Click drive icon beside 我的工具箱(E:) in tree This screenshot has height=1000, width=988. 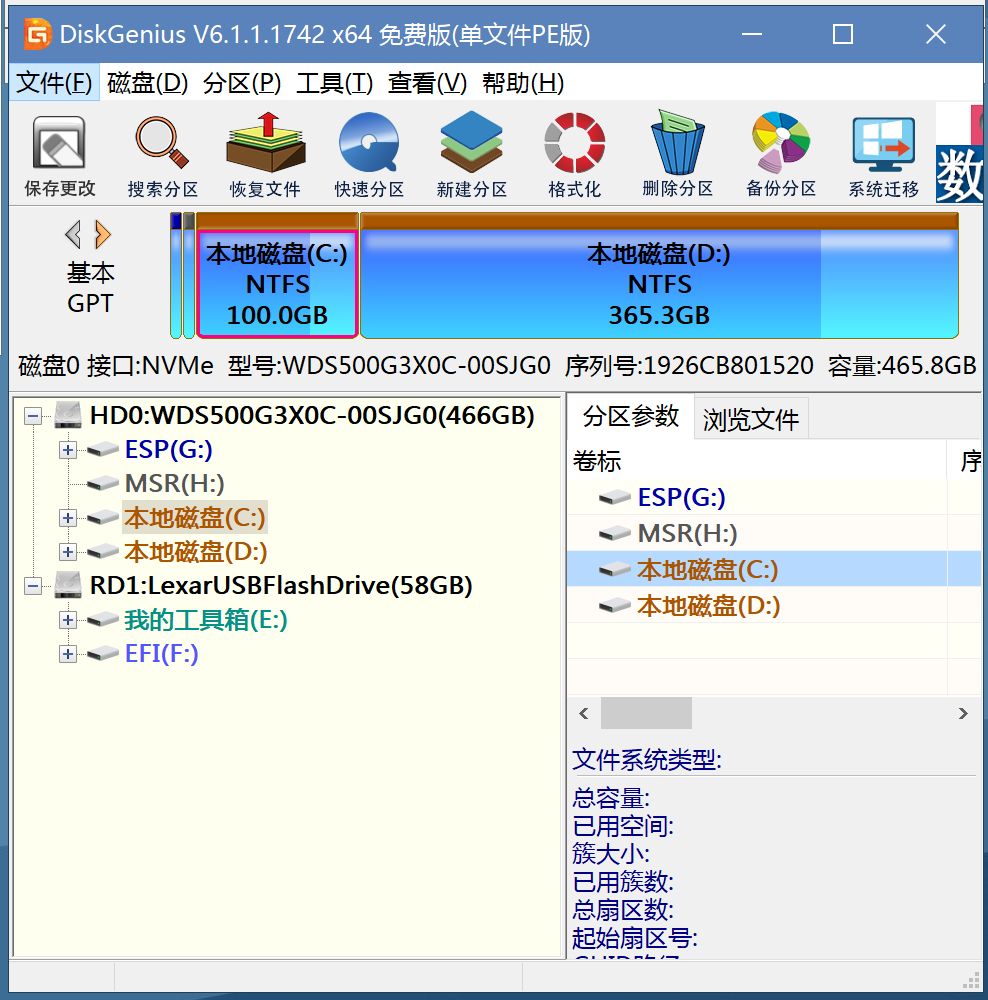103,619
